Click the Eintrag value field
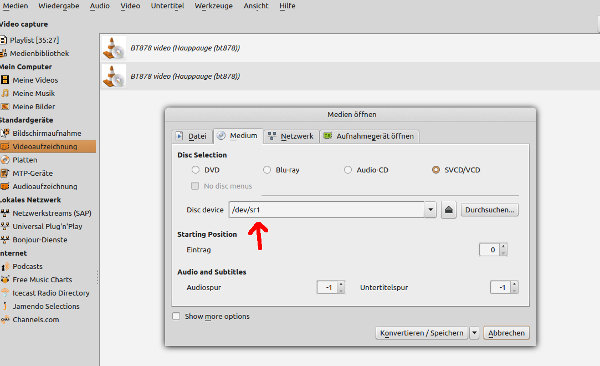This screenshot has width=600, height=366. point(489,250)
